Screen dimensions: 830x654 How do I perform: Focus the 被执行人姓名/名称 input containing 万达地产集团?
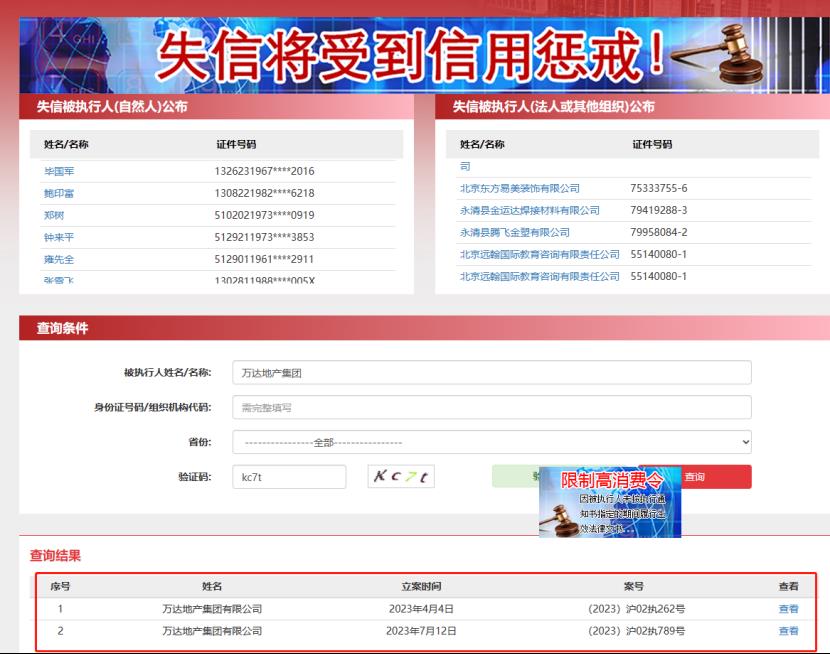click(492, 373)
